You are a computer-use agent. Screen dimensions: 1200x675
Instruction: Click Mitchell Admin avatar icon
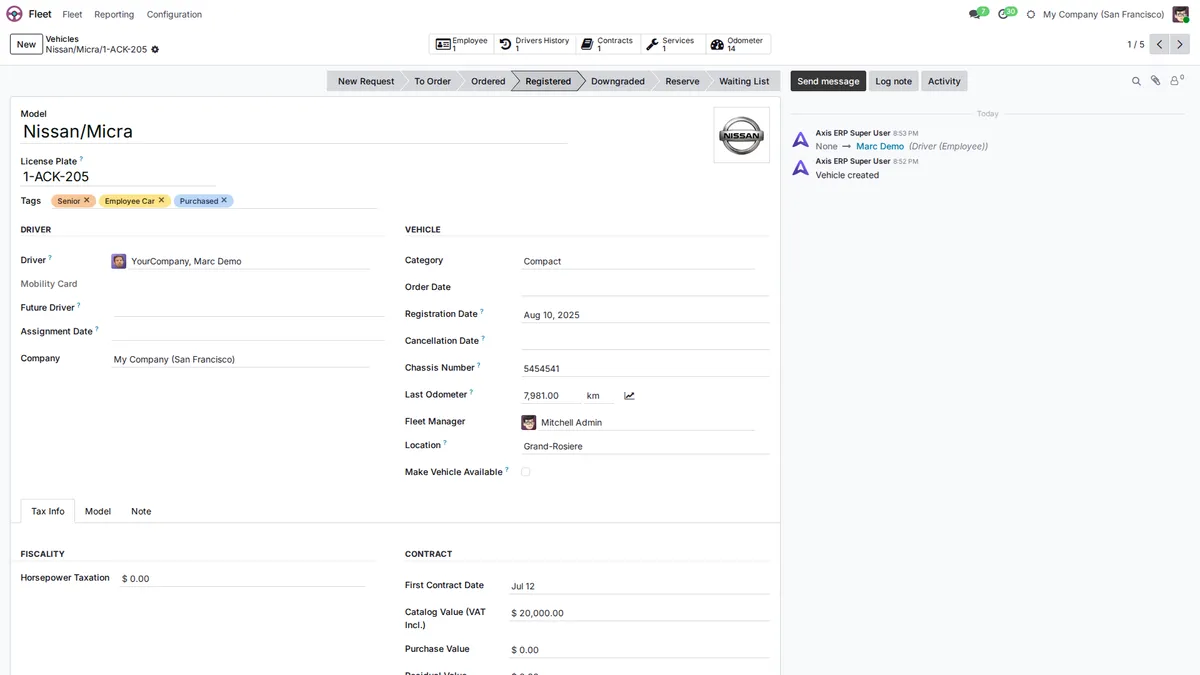pyautogui.click(x=529, y=422)
